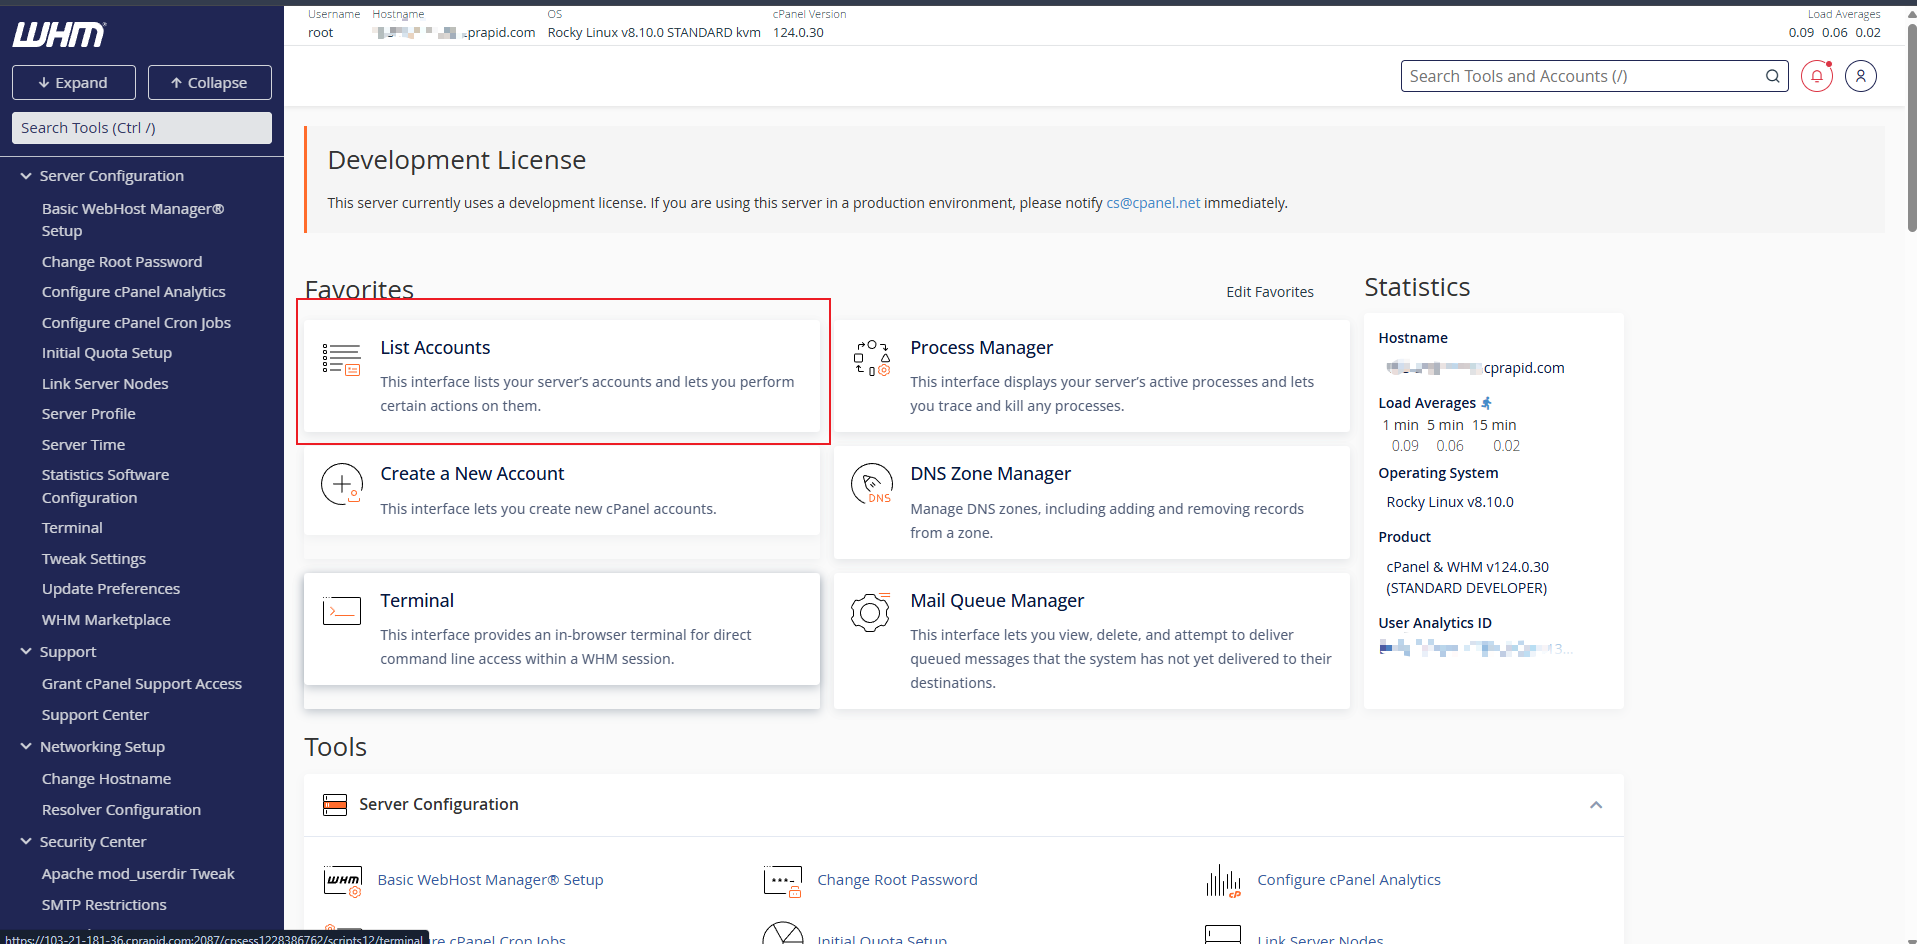
Task: Click the Collapse all button
Action: click(210, 83)
